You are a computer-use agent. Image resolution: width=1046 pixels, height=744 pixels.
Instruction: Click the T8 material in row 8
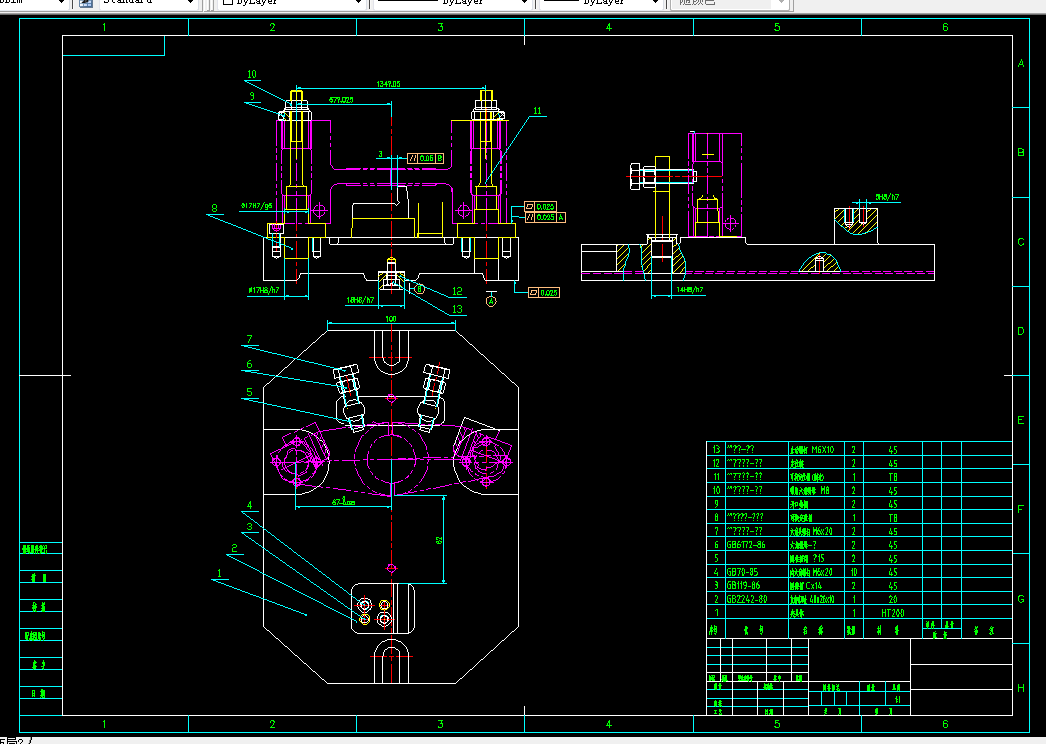(x=893, y=518)
